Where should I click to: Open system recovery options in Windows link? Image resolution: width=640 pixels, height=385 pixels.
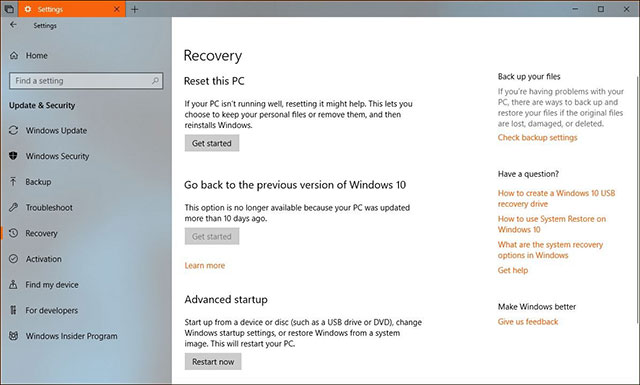[x=550, y=250]
